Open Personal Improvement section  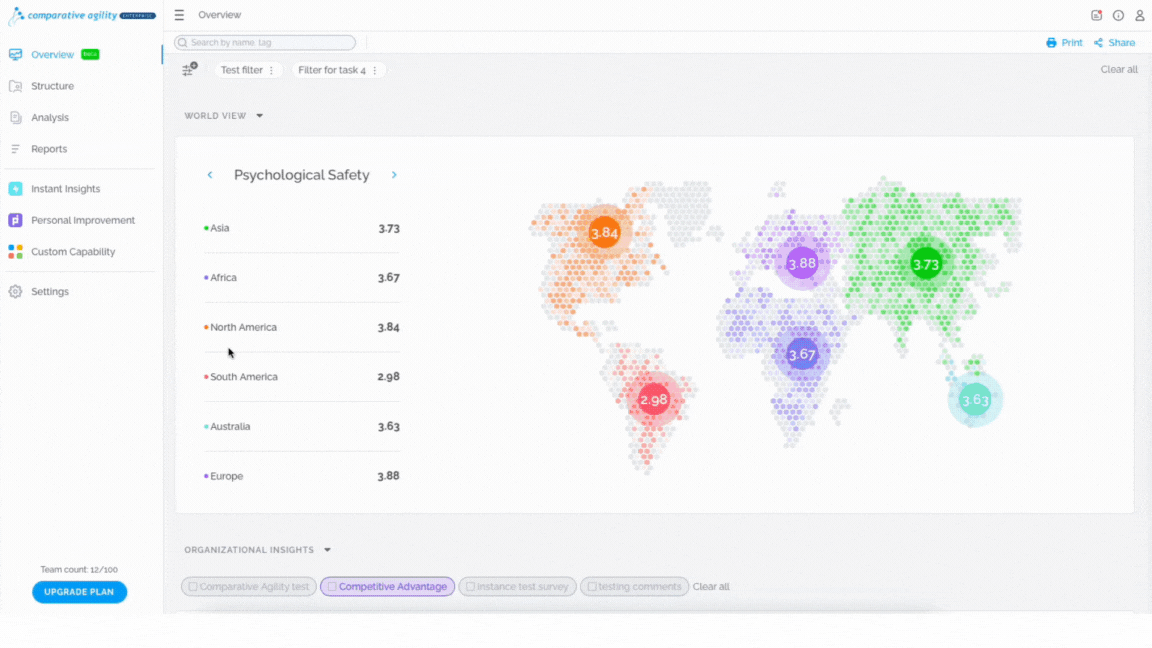(x=82, y=220)
